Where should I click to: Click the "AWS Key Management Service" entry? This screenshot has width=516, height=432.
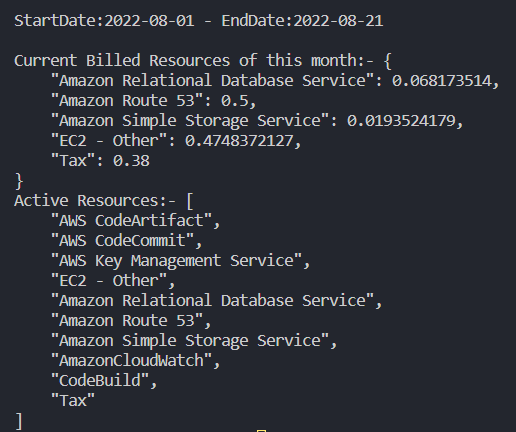point(176,261)
